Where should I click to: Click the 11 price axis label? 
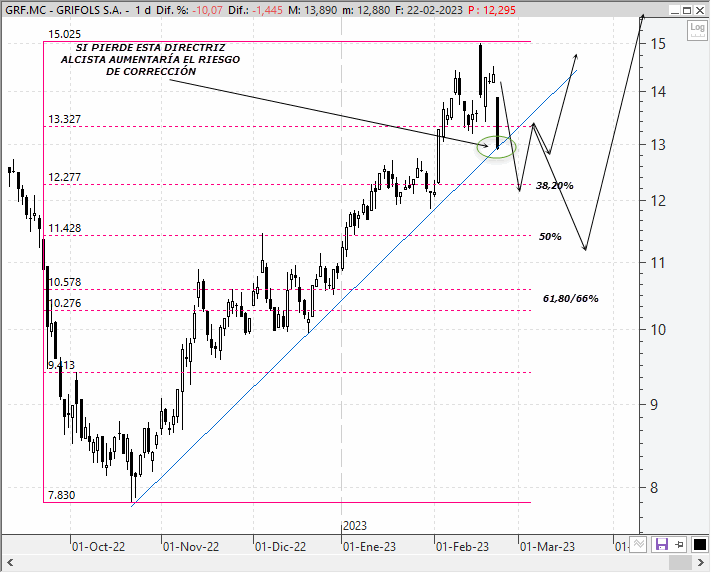[657, 263]
